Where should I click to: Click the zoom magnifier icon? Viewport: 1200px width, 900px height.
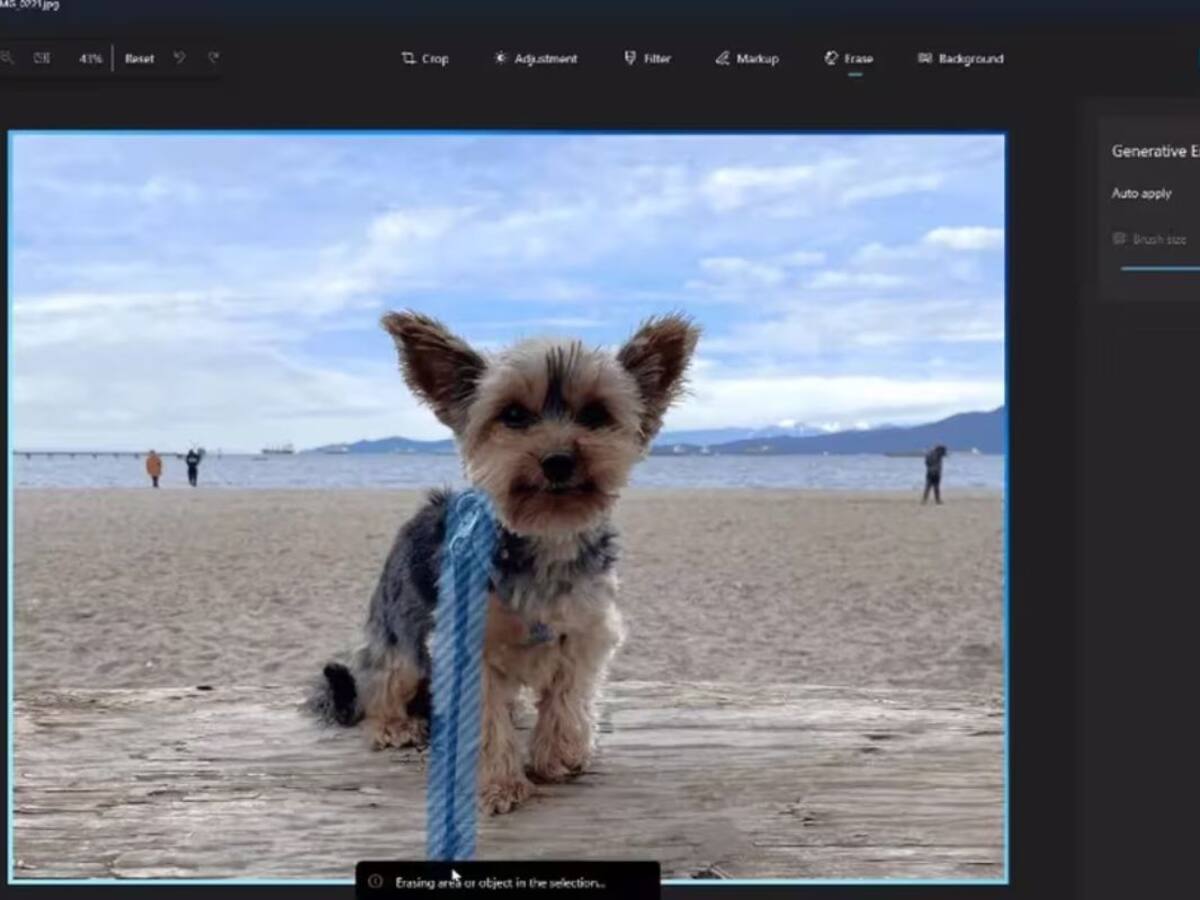(8, 58)
